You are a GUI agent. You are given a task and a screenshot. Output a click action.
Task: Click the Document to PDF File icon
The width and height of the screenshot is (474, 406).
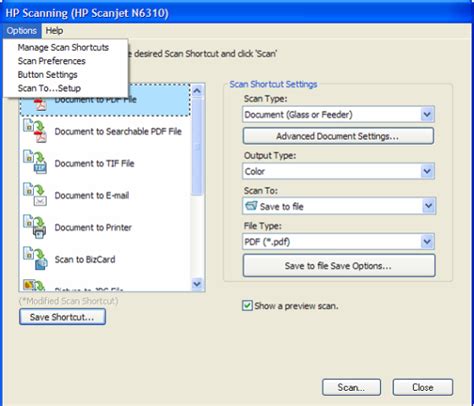pyautogui.click(x=41, y=104)
